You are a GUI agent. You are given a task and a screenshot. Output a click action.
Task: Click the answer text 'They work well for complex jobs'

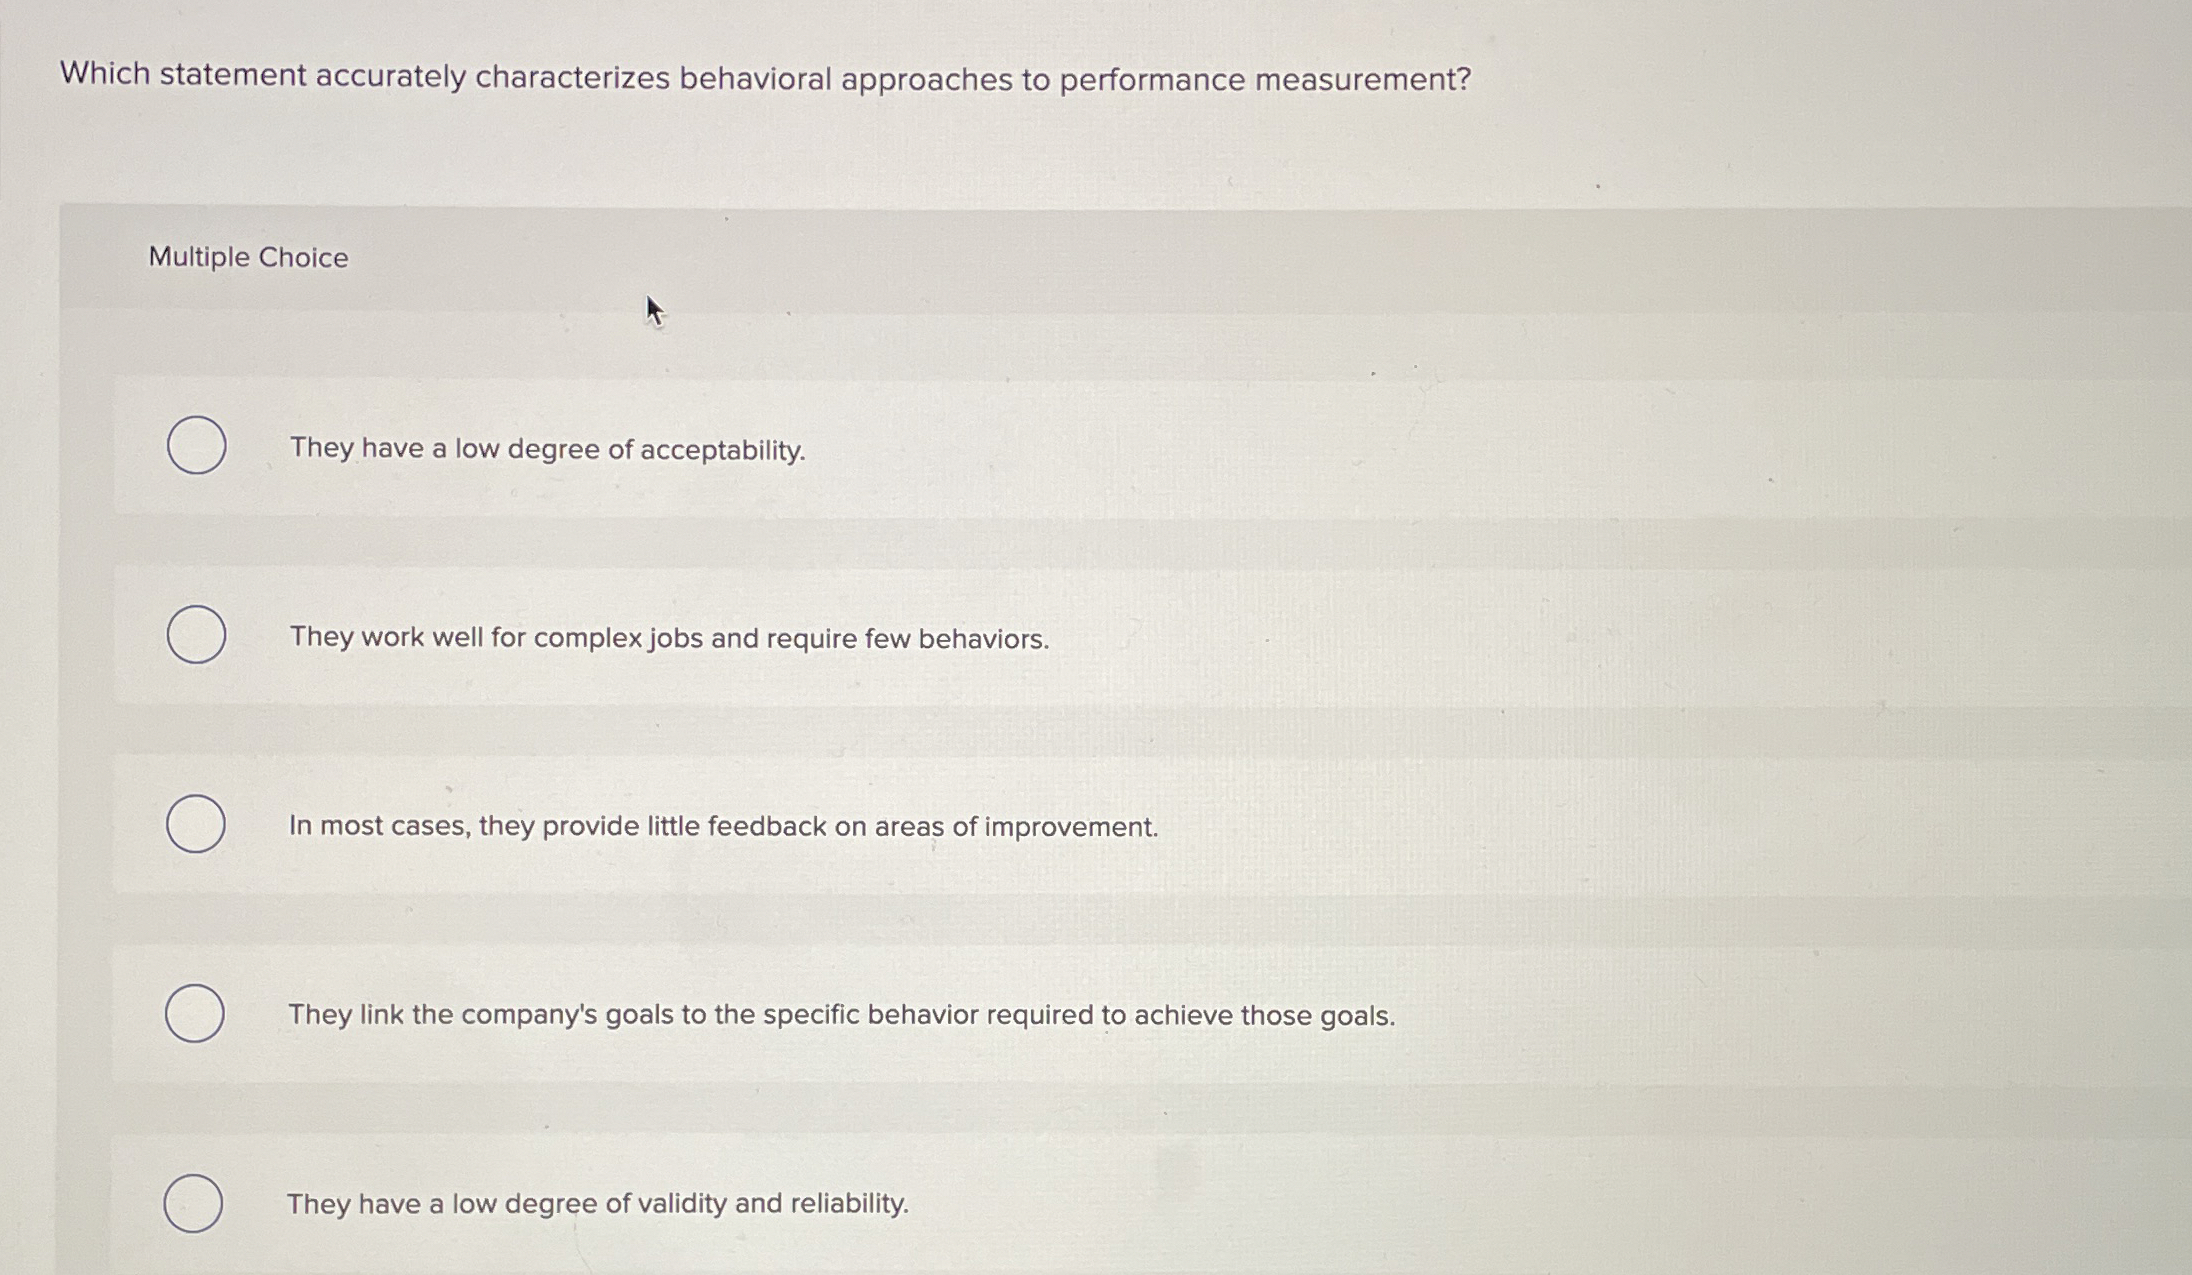tap(668, 639)
